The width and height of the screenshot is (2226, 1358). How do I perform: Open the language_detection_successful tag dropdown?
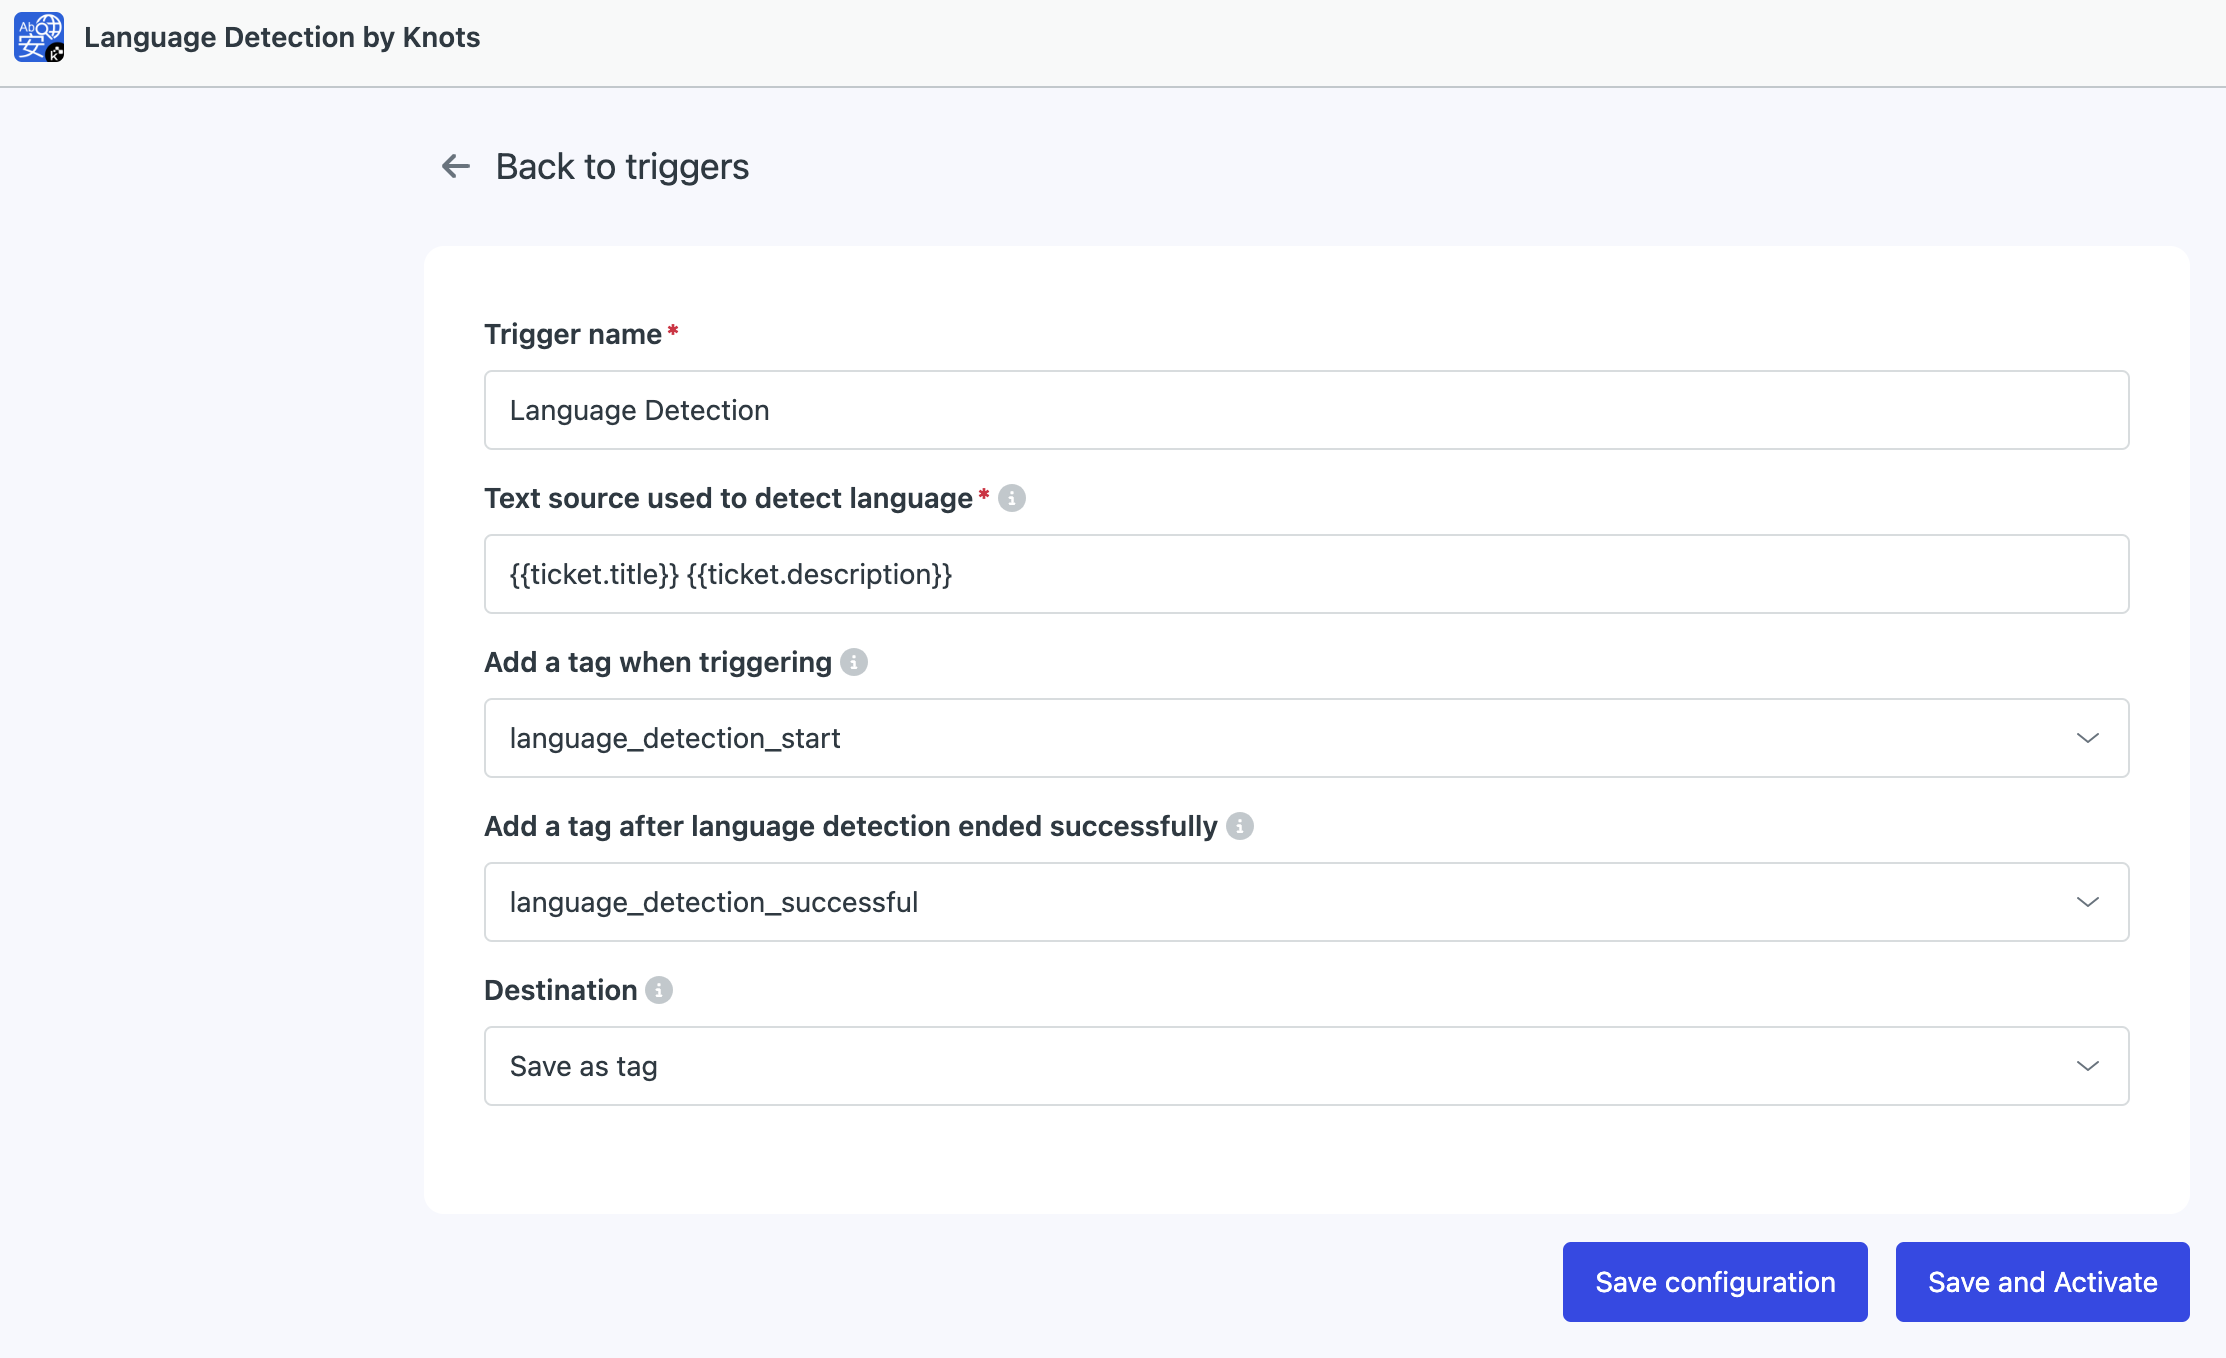click(x=1306, y=902)
